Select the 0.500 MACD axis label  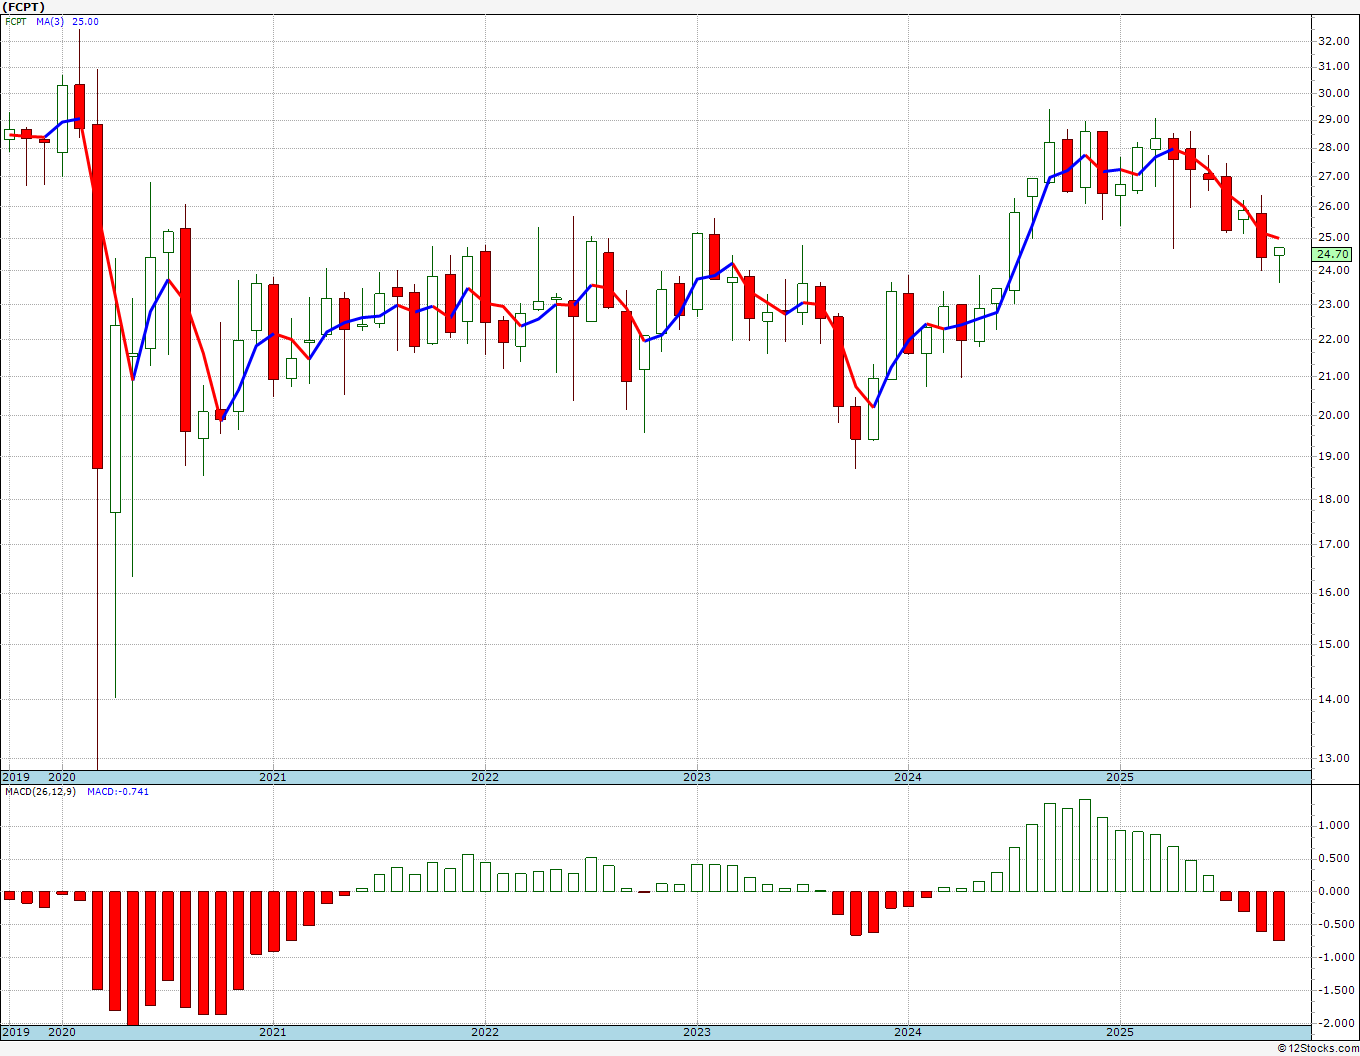1333,858
